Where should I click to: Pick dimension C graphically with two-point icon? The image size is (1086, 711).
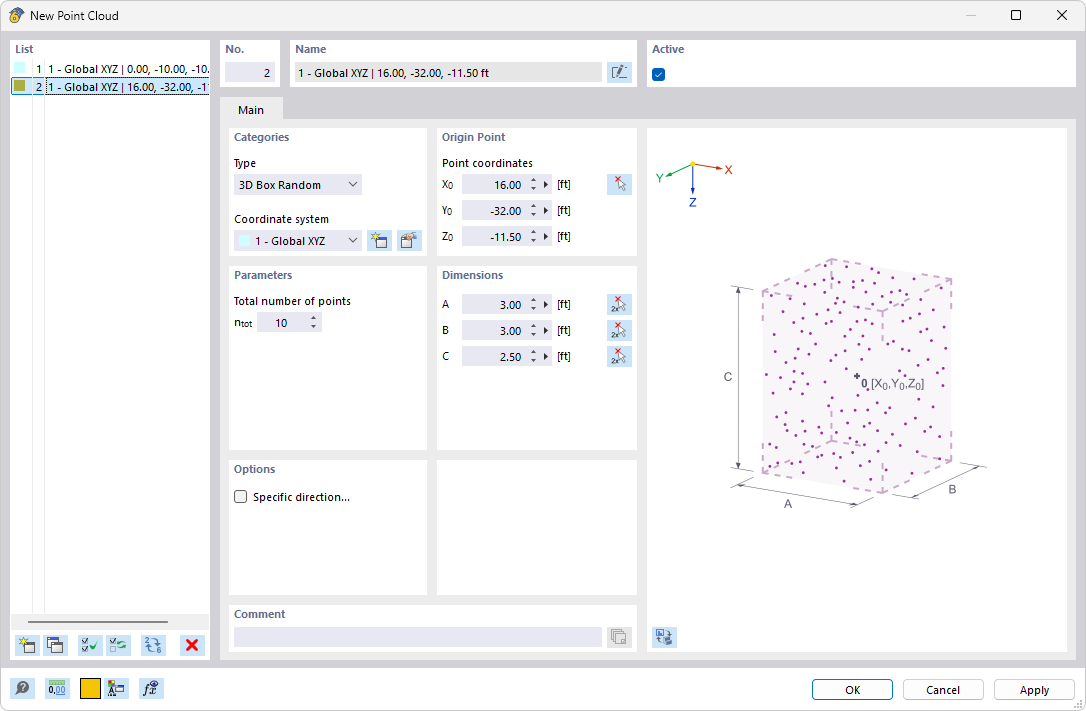tap(619, 357)
